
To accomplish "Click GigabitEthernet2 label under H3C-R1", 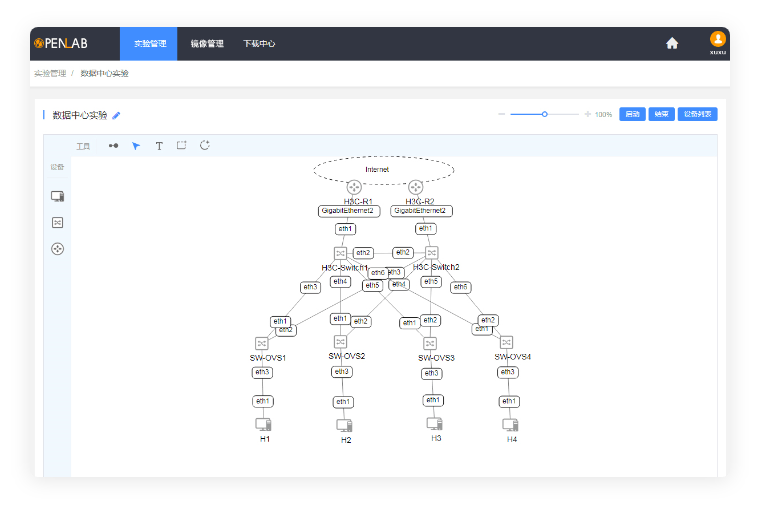I will click(348, 211).
